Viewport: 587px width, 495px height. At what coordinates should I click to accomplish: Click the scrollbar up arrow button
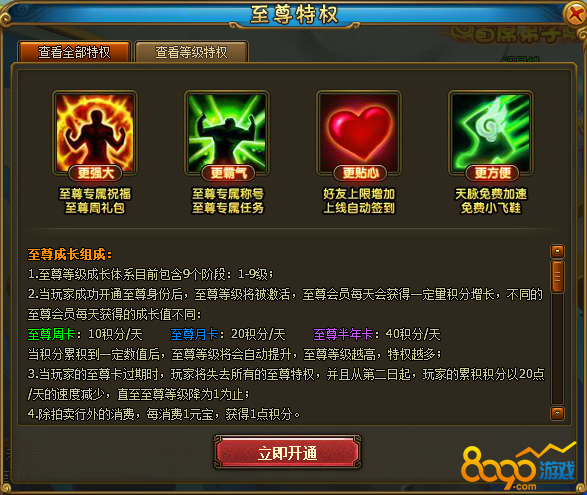click(x=557, y=251)
